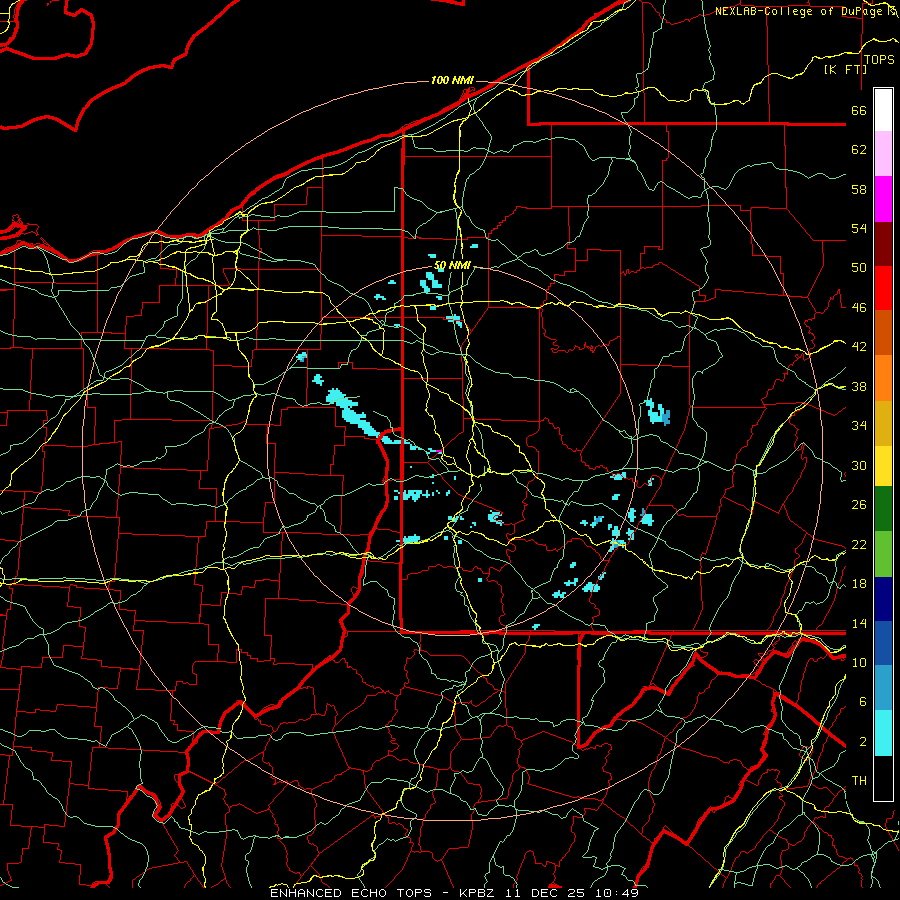Image resolution: width=900 pixels, height=900 pixels.
Task: Click the 'ENHANCED ECHO TOPS' product caption
Action: pyautogui.click(x=351, y=893)
